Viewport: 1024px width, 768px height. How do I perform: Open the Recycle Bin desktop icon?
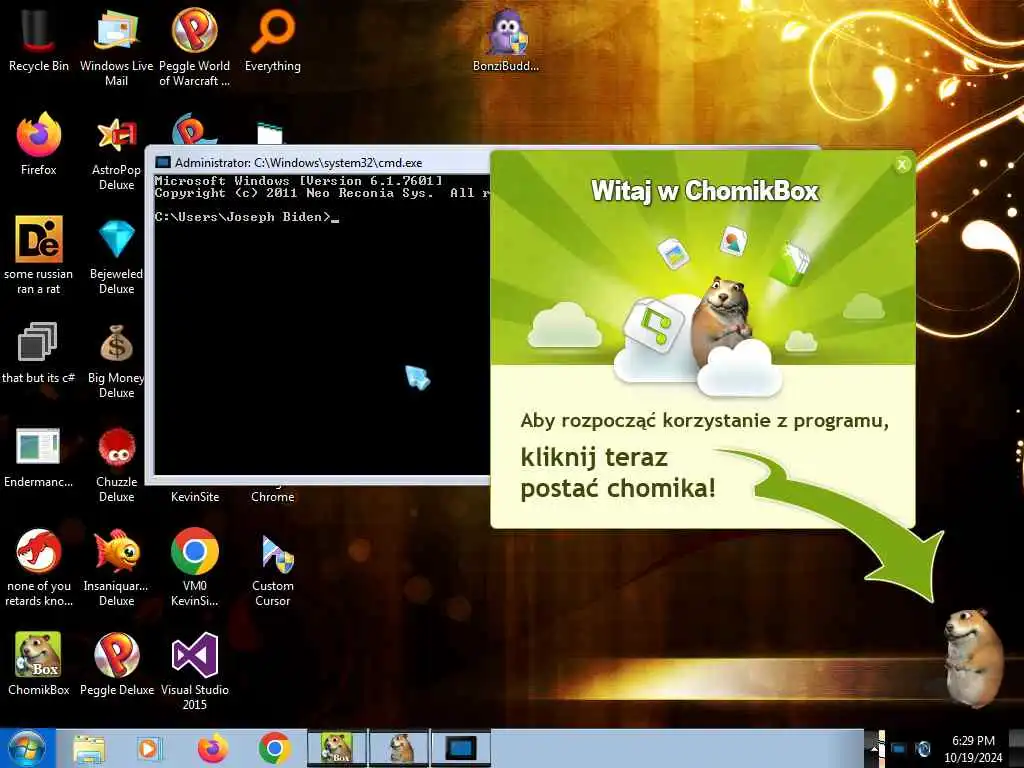pyautogui.click(x=39, y=40)
